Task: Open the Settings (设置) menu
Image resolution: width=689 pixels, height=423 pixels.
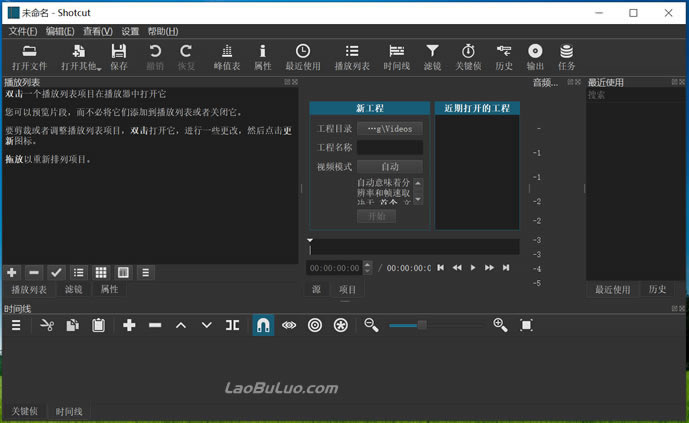Action: pyautogui.click(x=130, y=31)
